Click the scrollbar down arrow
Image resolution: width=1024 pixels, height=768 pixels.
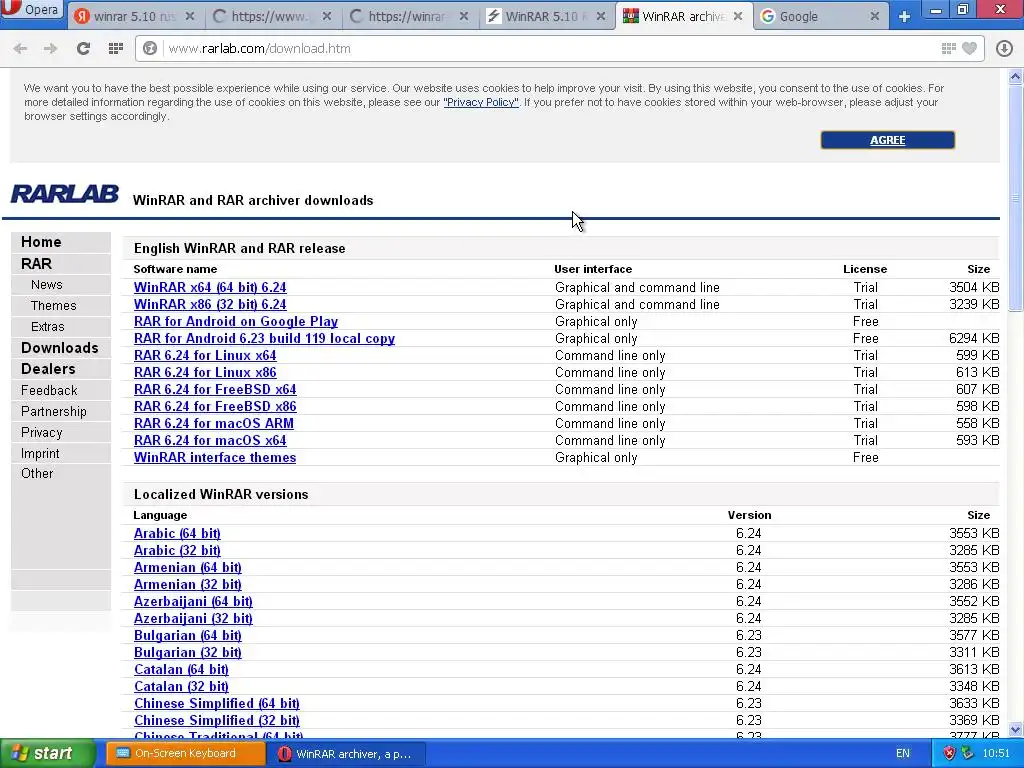point(1016,730)
